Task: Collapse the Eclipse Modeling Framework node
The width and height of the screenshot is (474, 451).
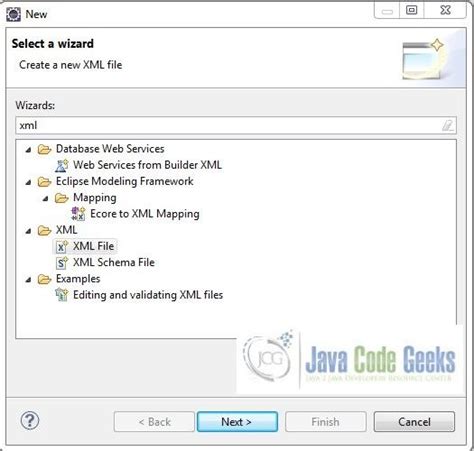Action: point(29,182)
